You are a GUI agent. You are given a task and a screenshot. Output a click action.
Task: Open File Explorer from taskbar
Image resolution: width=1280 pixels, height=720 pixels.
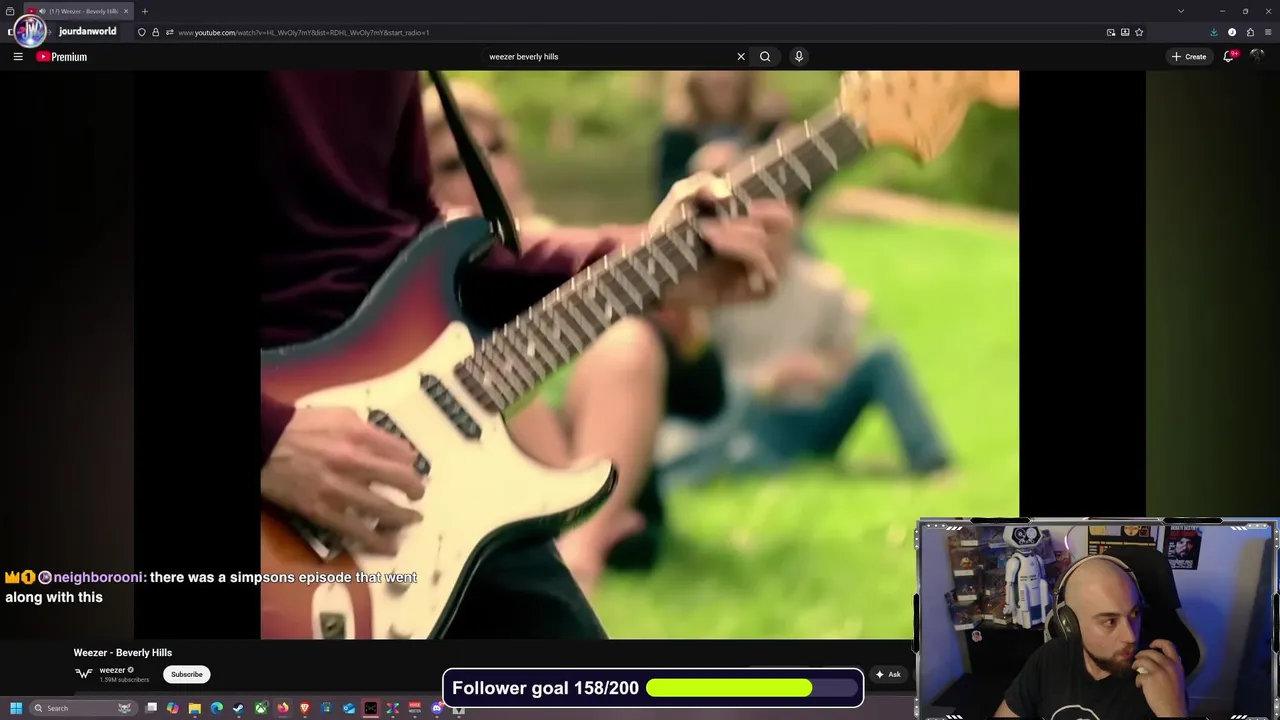coord(195,708)
